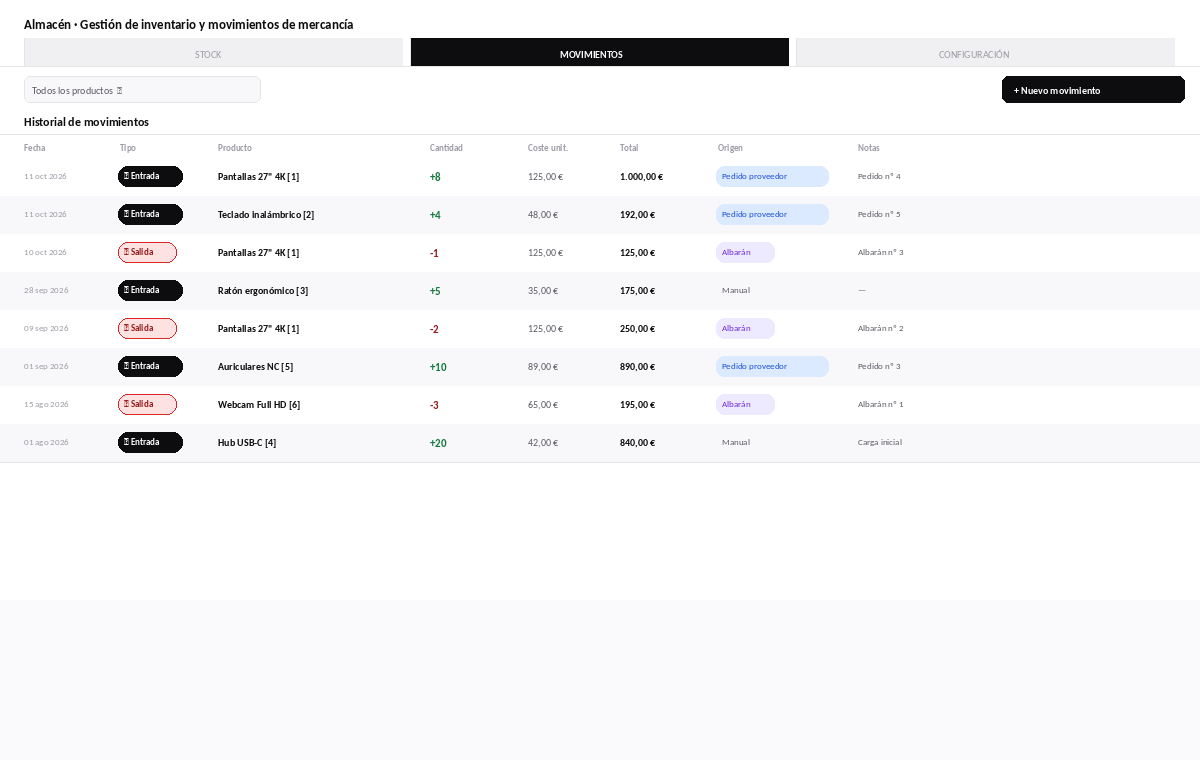Viewport: 1200px width, 760px height.
Task: Click the unit cost '48,00 €'
Action: tap(543, 215)
